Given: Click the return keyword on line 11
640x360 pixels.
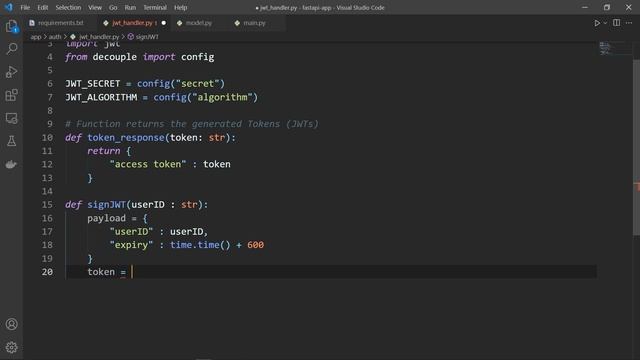Looking at the screenshot, I should click(104, 151).
